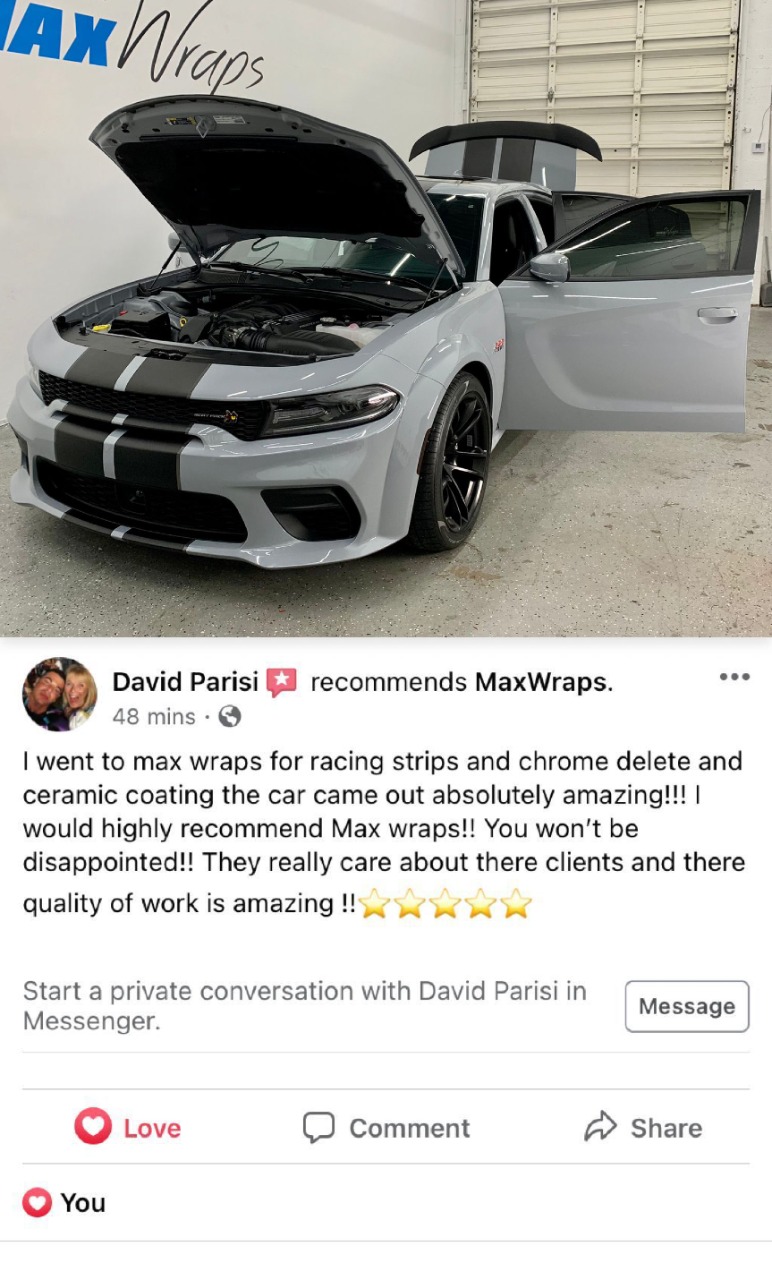
Task: View the gray Dodge Charger photo
Action: 386,318
